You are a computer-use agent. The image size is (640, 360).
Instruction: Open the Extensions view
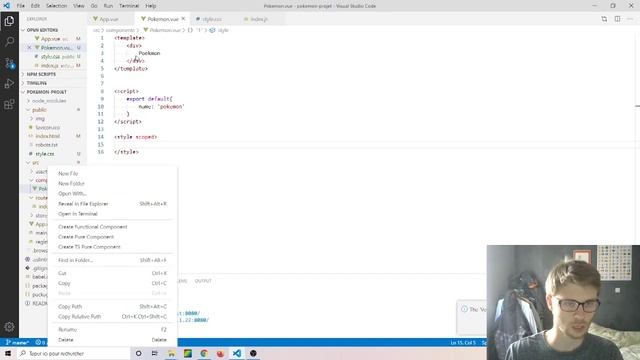(x=9, y=104)
